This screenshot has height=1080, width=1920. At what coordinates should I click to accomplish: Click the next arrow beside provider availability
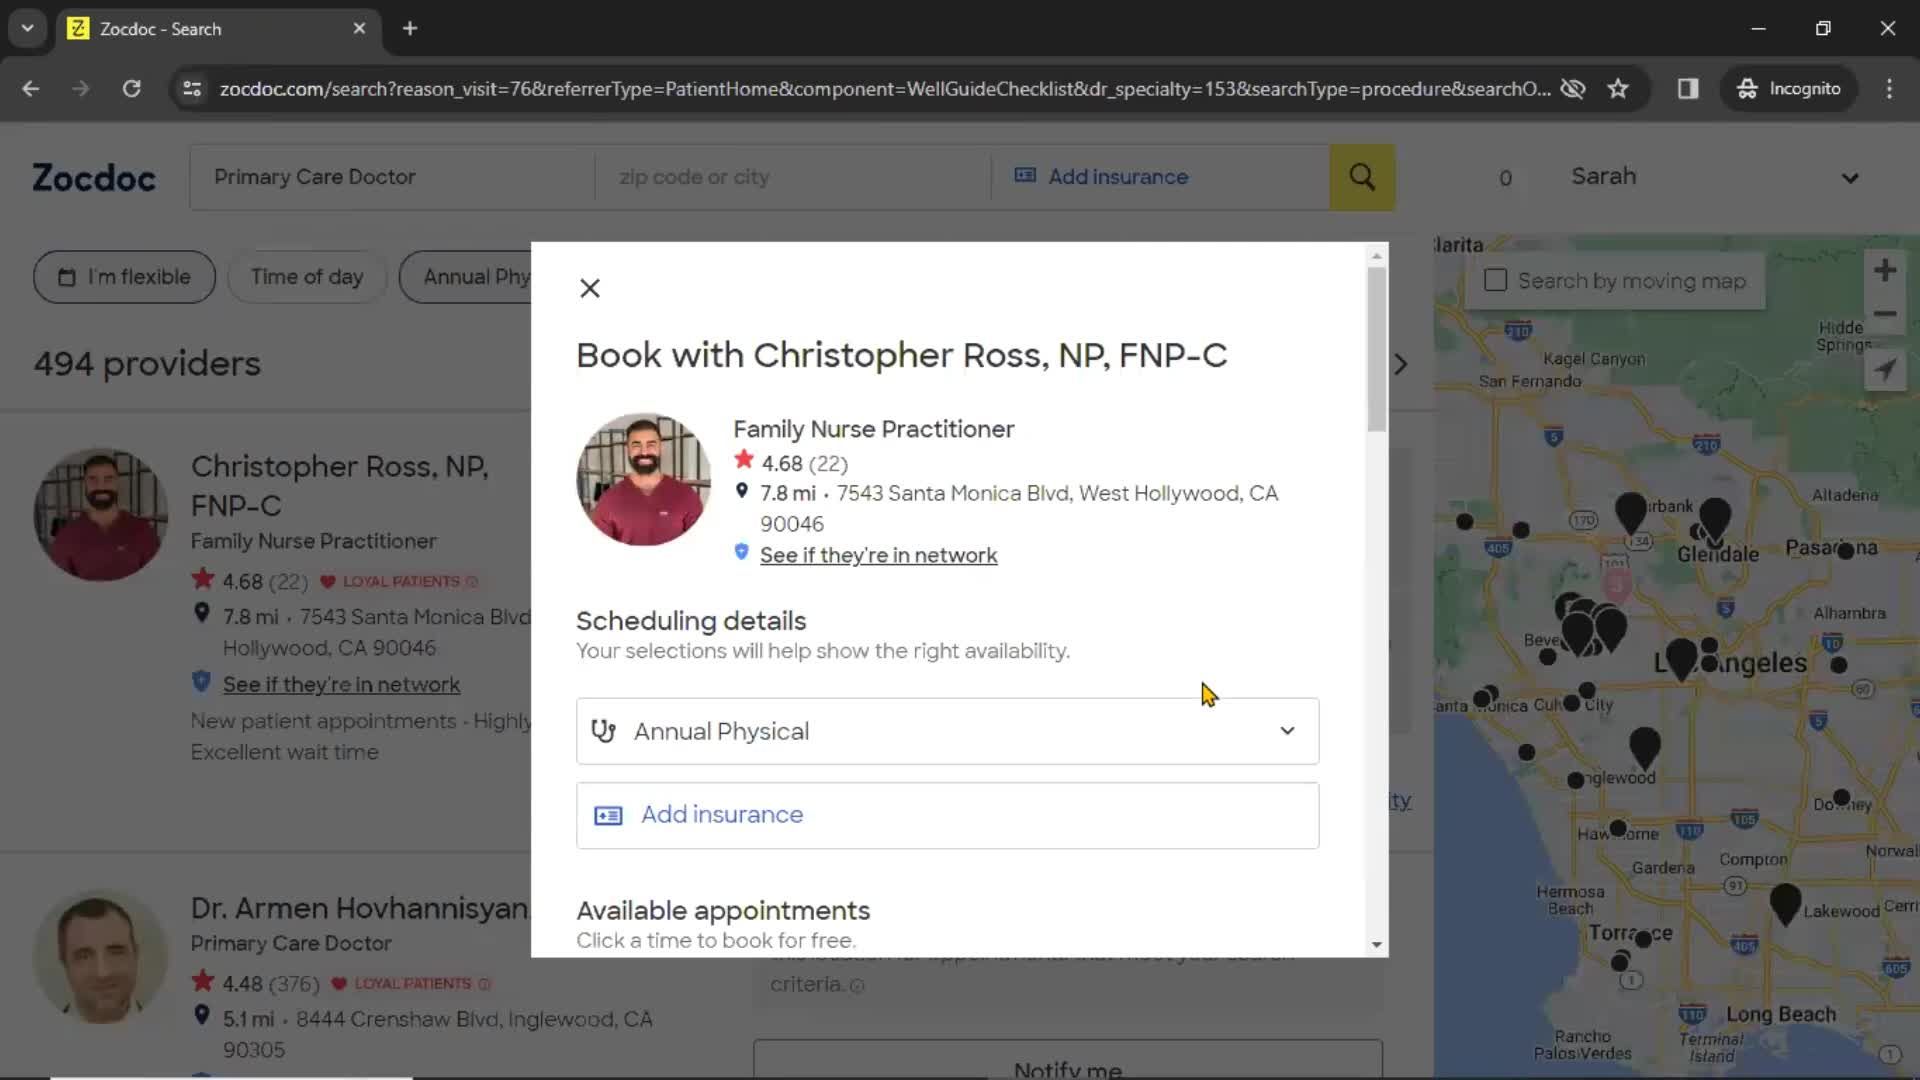(x=1401, y=364)
